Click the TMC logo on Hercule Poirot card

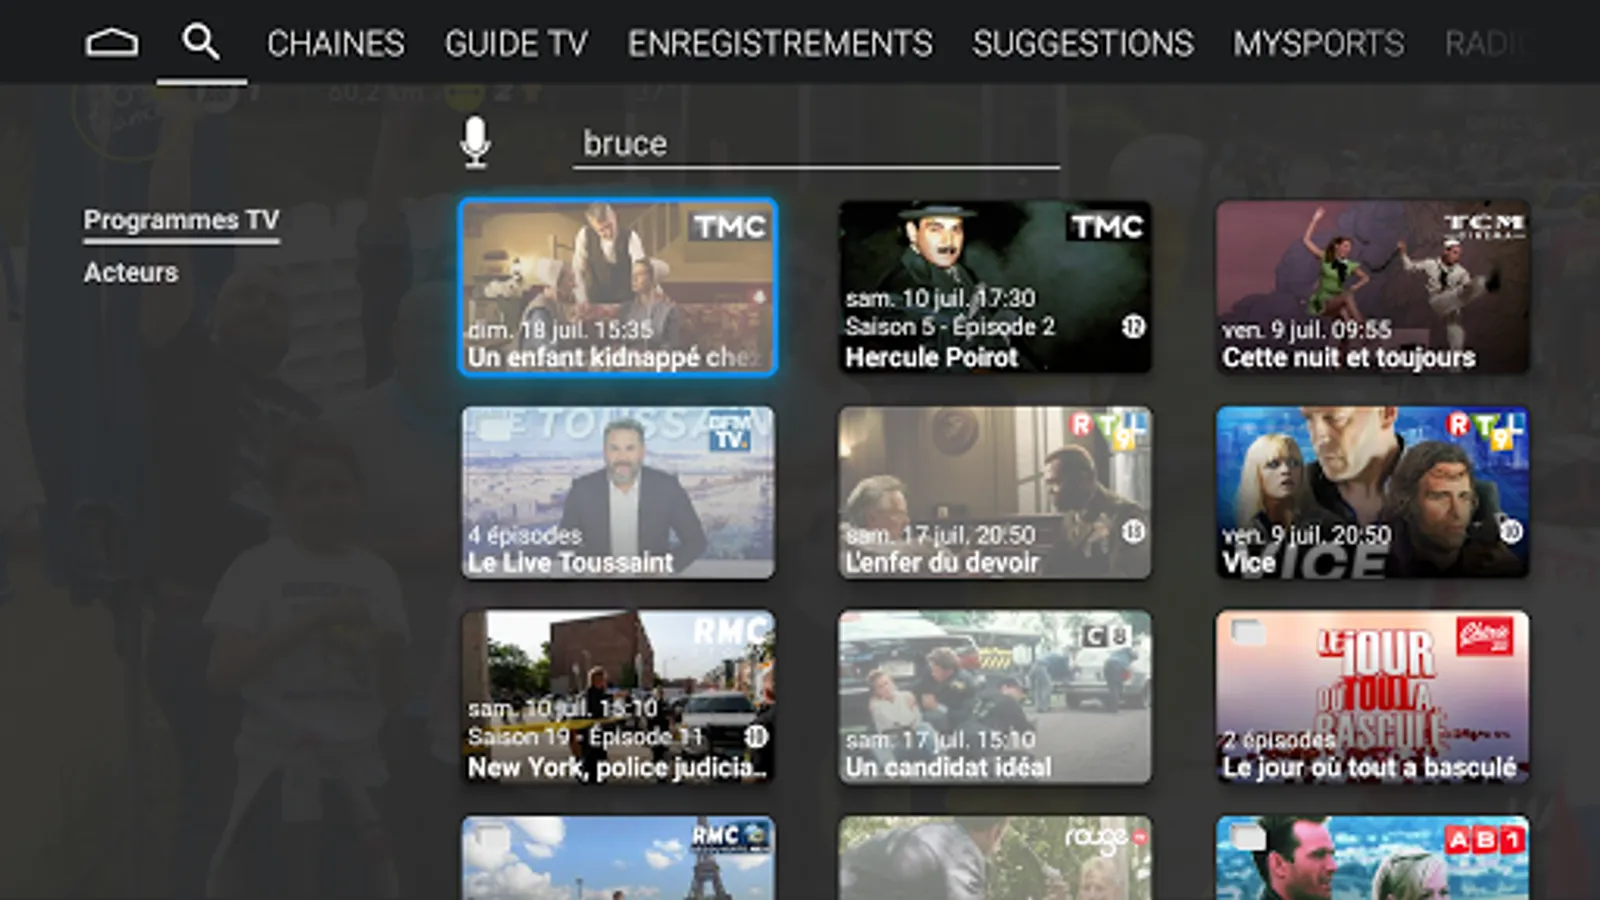click(x=1107, y=227)
